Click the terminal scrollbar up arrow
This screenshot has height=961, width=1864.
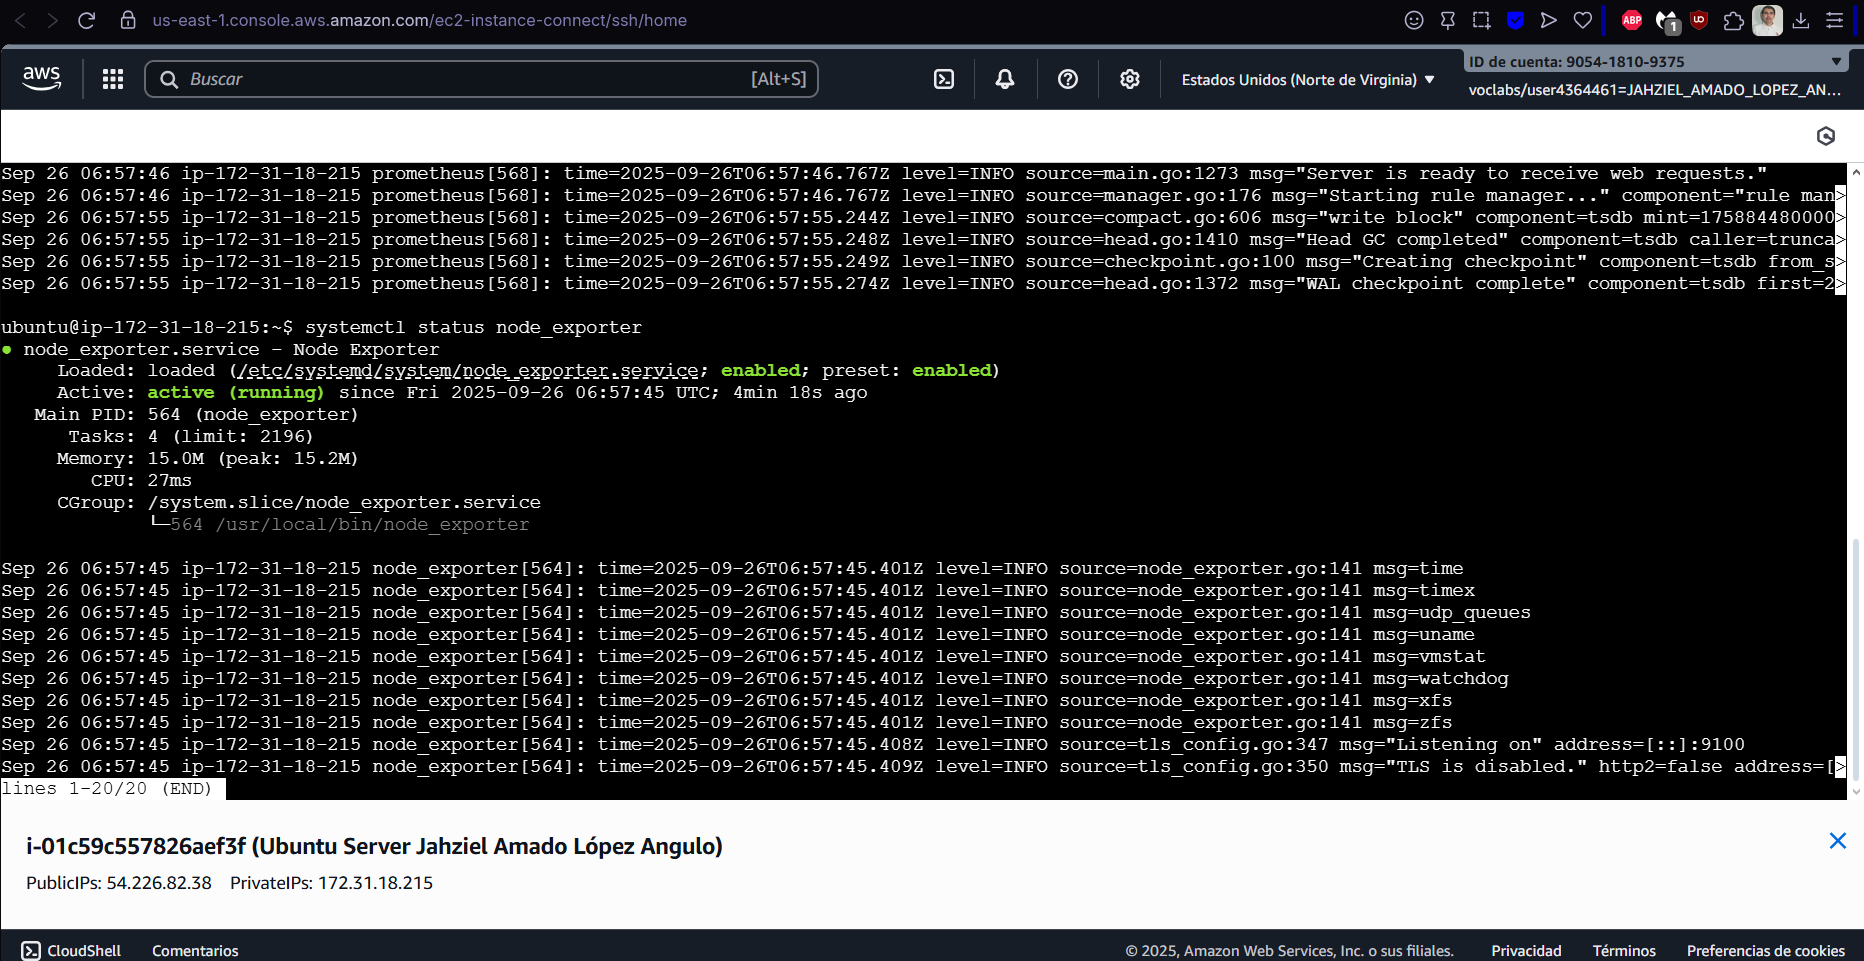1856,172
